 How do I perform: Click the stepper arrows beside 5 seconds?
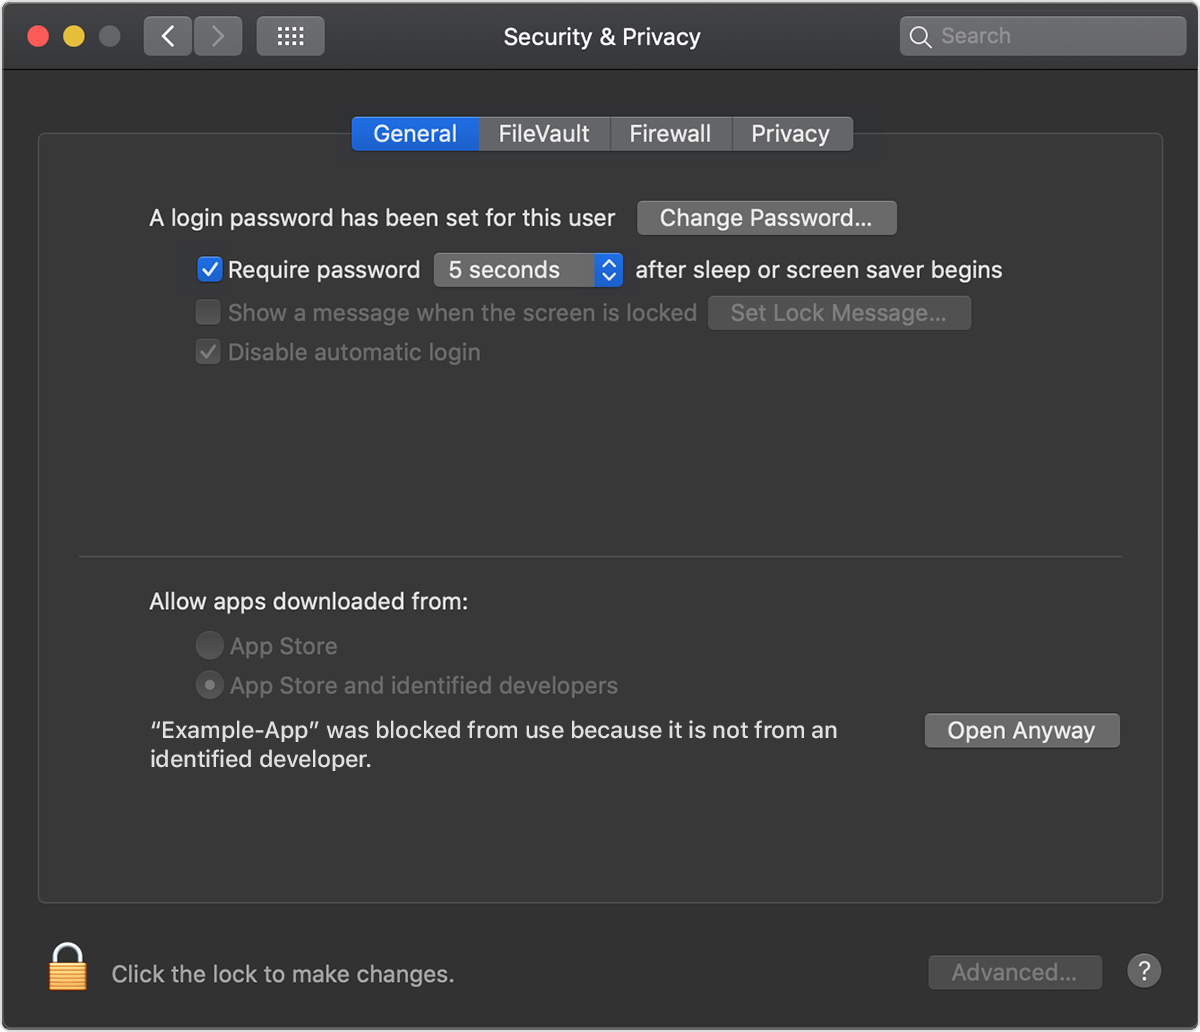pos(608,269)
